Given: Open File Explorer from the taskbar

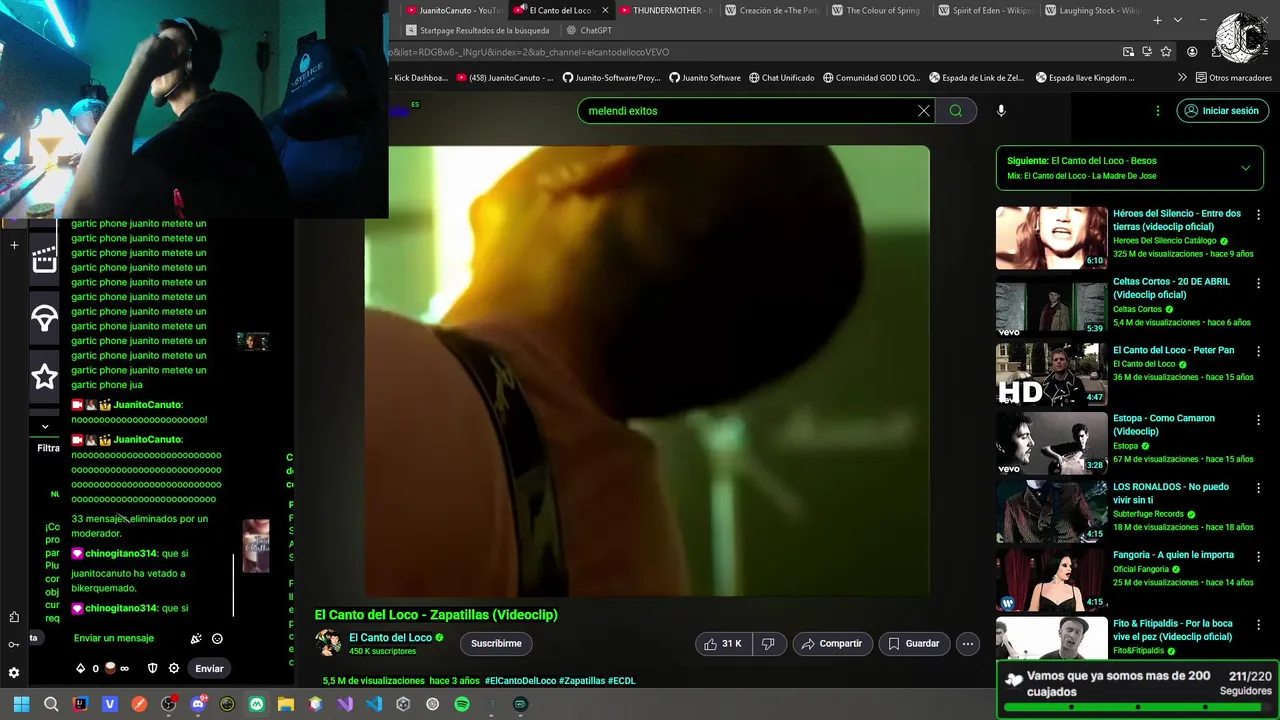Looking at the screenshot, I should point(286,704).
